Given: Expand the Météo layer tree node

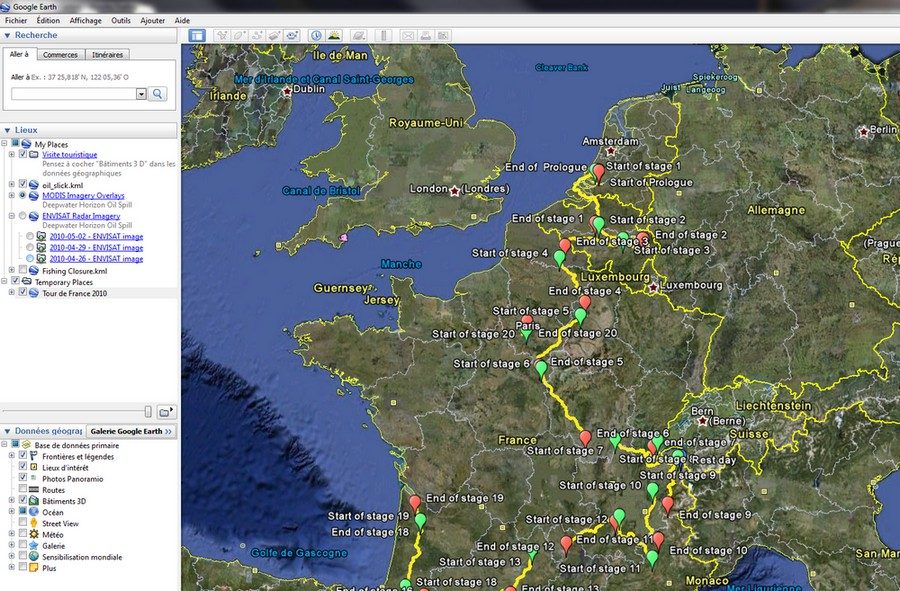Looking at the screenshot, I should point(11,535).
